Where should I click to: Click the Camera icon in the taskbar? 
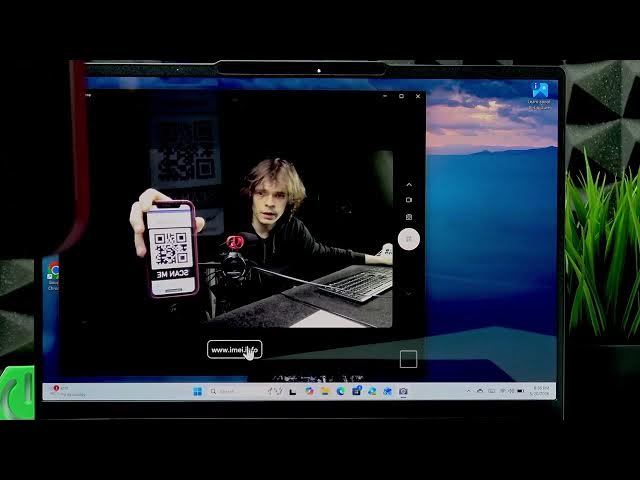(403, 391)
